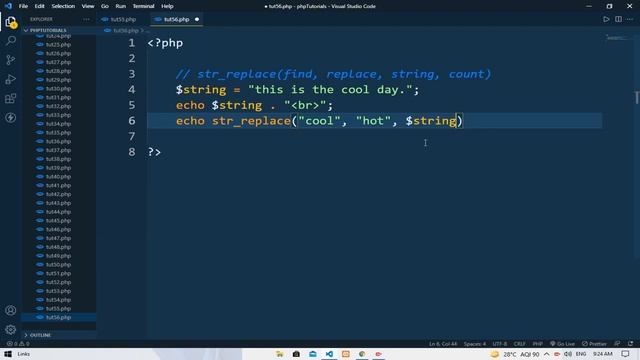The height and width of the screenshot is (360, 640).
Task: Change language mode PHP in status bar
Action: pos(538,344)
